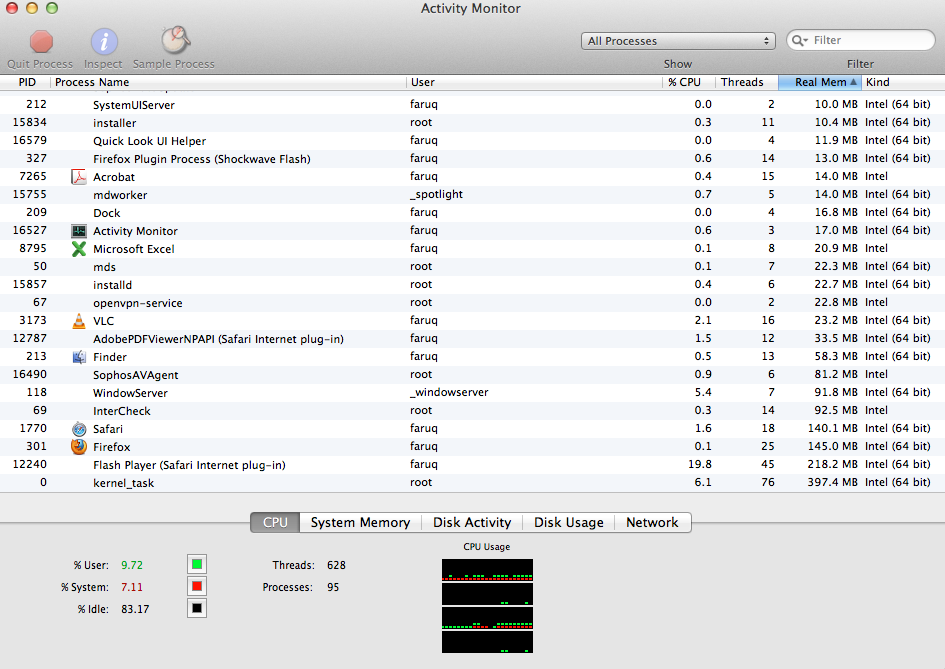Click the green % User color swatch
The width and height of the screenshot is (945, 669).
197,564
